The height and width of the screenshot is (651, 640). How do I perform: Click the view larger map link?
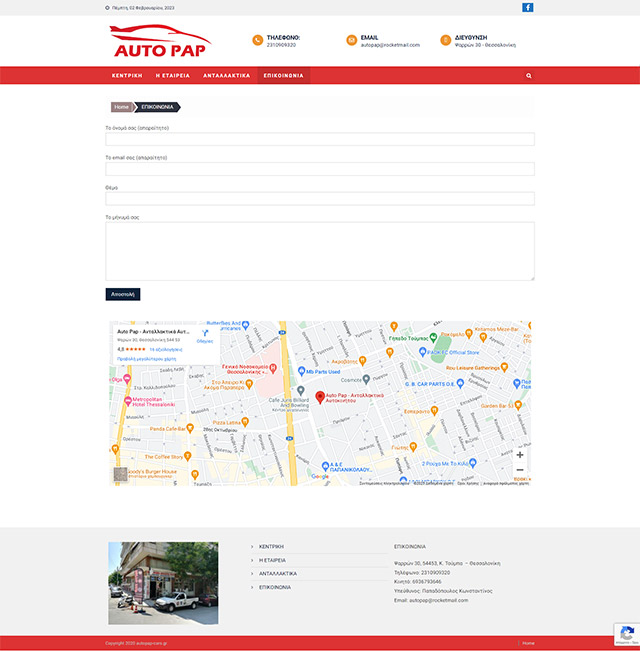[147, 359]
